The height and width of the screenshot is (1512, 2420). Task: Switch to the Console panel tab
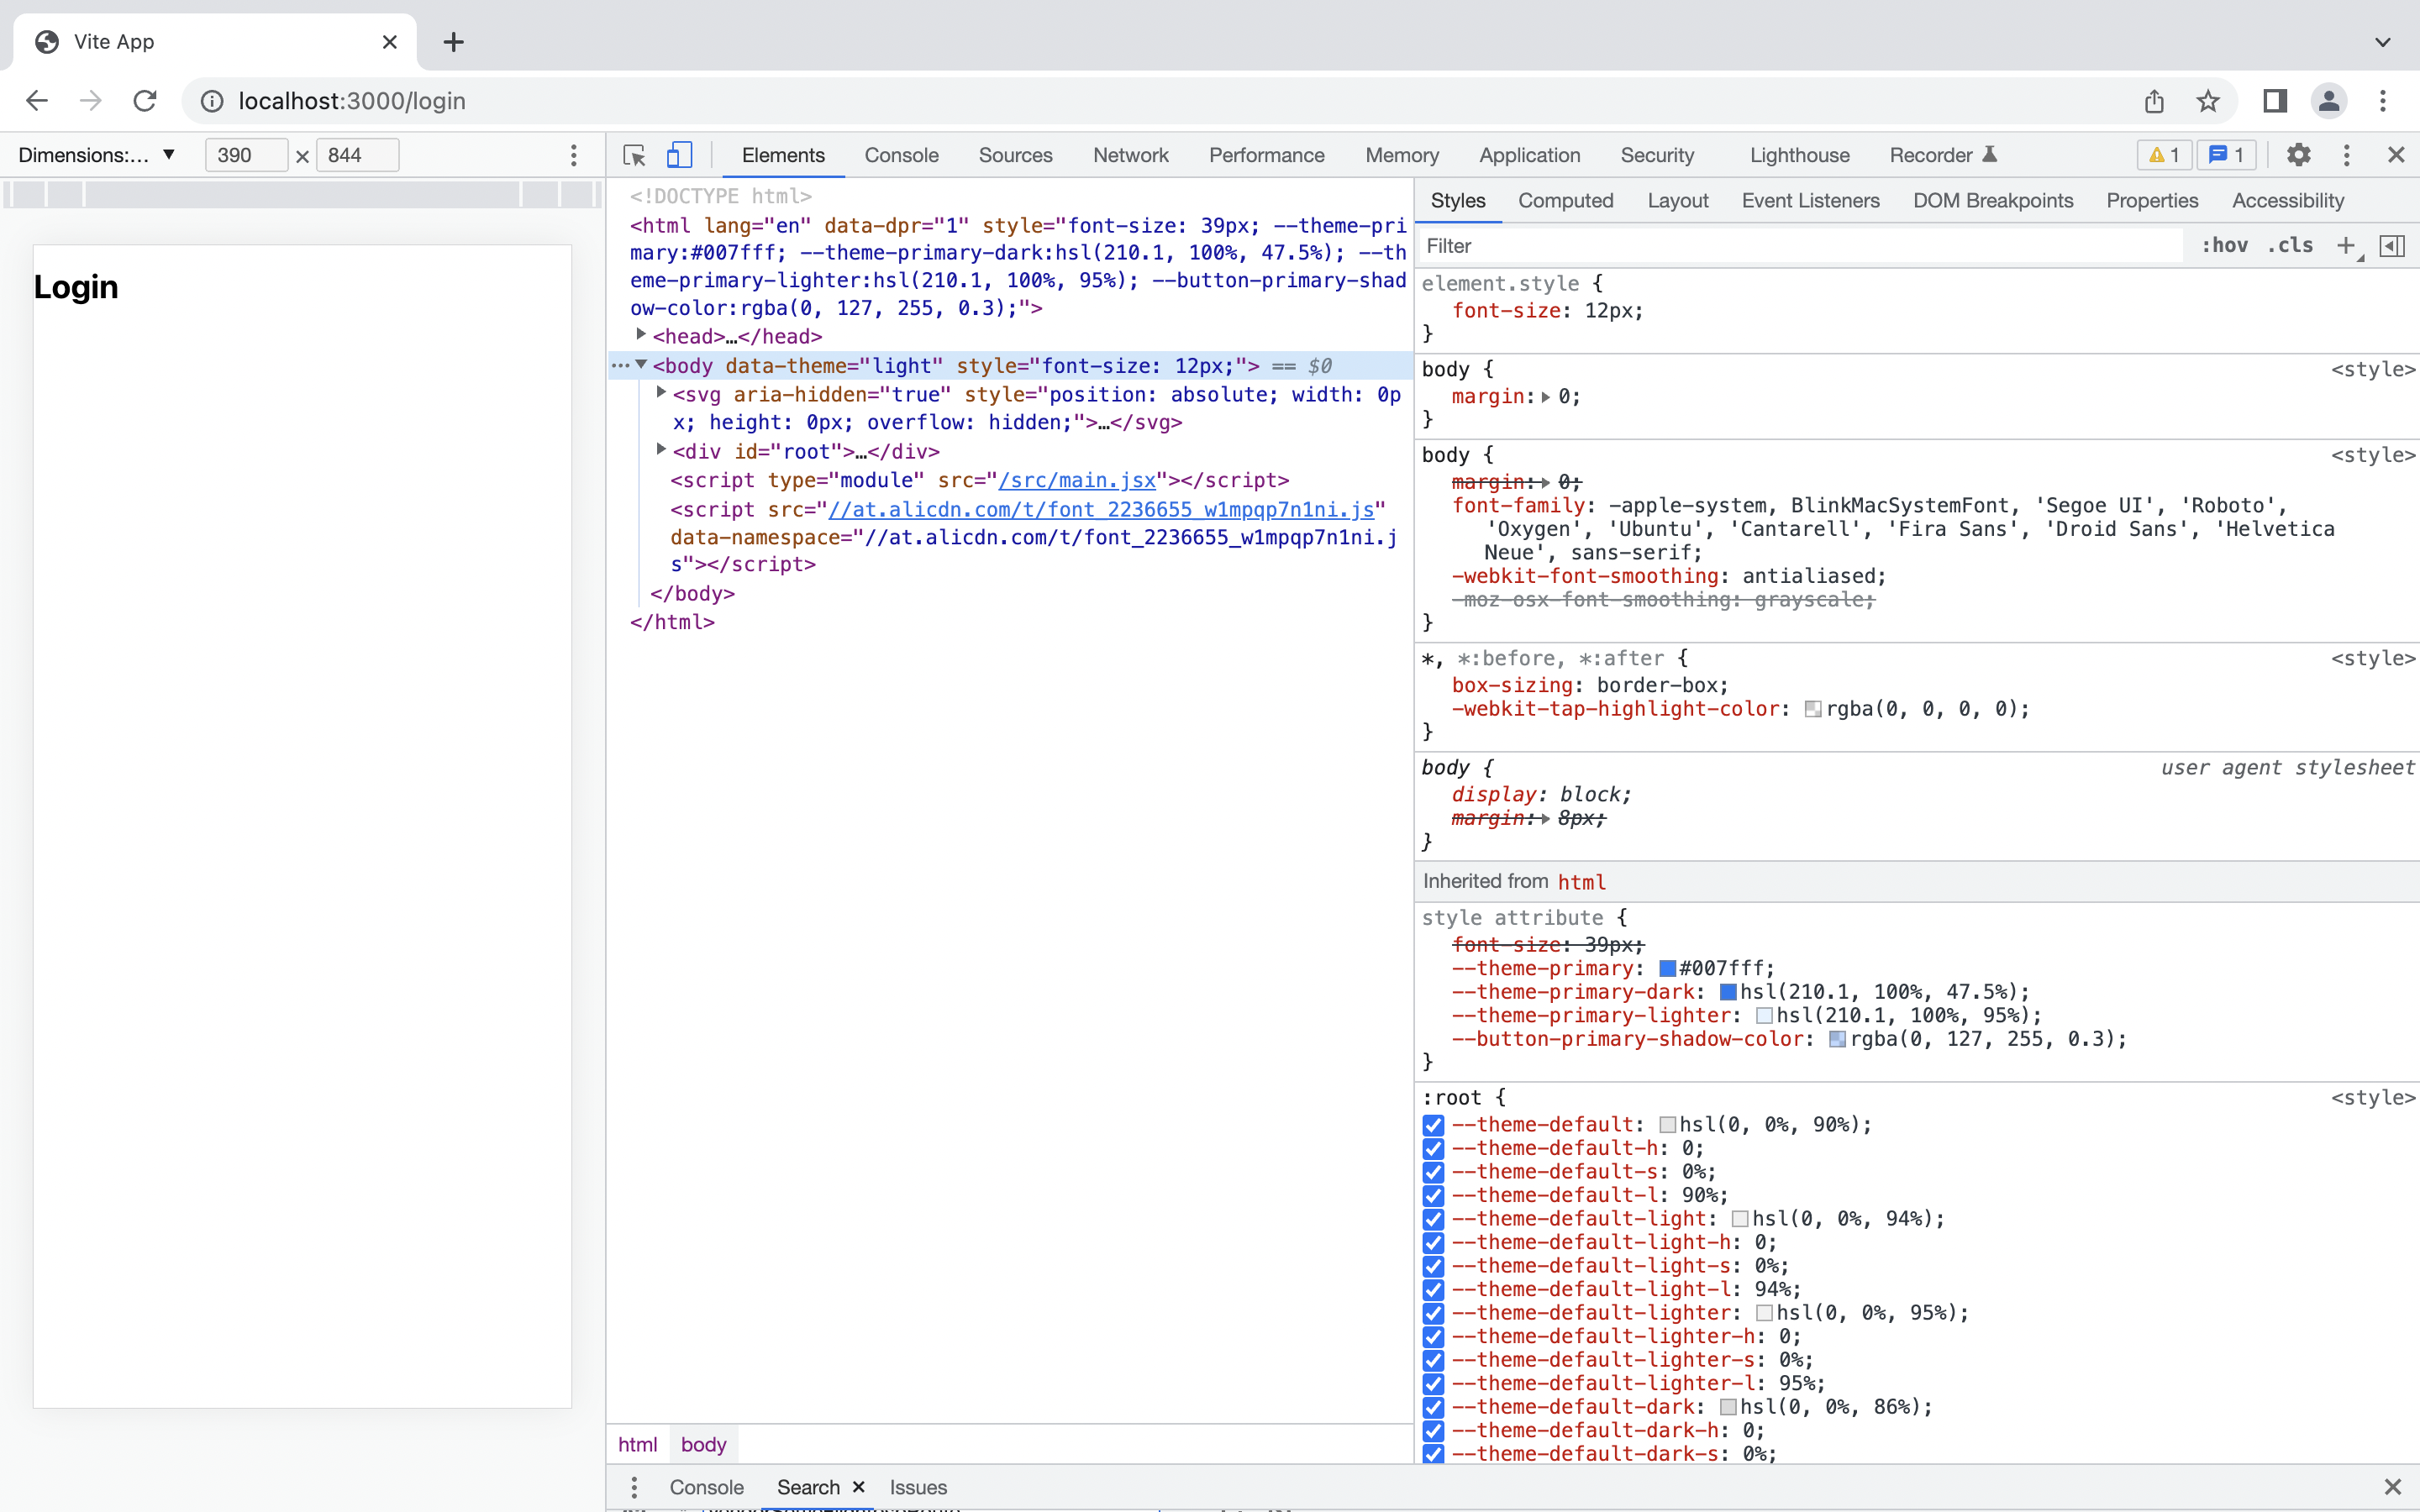(x=901, y=155)
